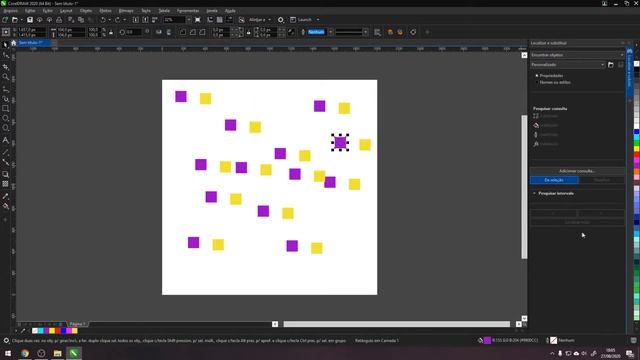Expand the Undo history arrow
The width and height of the screenshot is (640, 360).
[109, 20]
